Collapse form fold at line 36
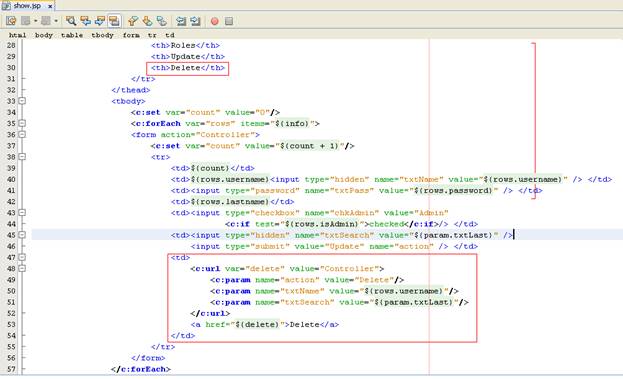 click(22, 134)
